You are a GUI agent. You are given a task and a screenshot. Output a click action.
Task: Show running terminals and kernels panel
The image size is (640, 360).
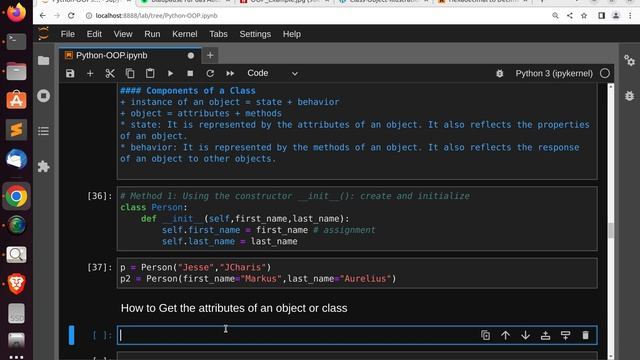coord(44,96)
